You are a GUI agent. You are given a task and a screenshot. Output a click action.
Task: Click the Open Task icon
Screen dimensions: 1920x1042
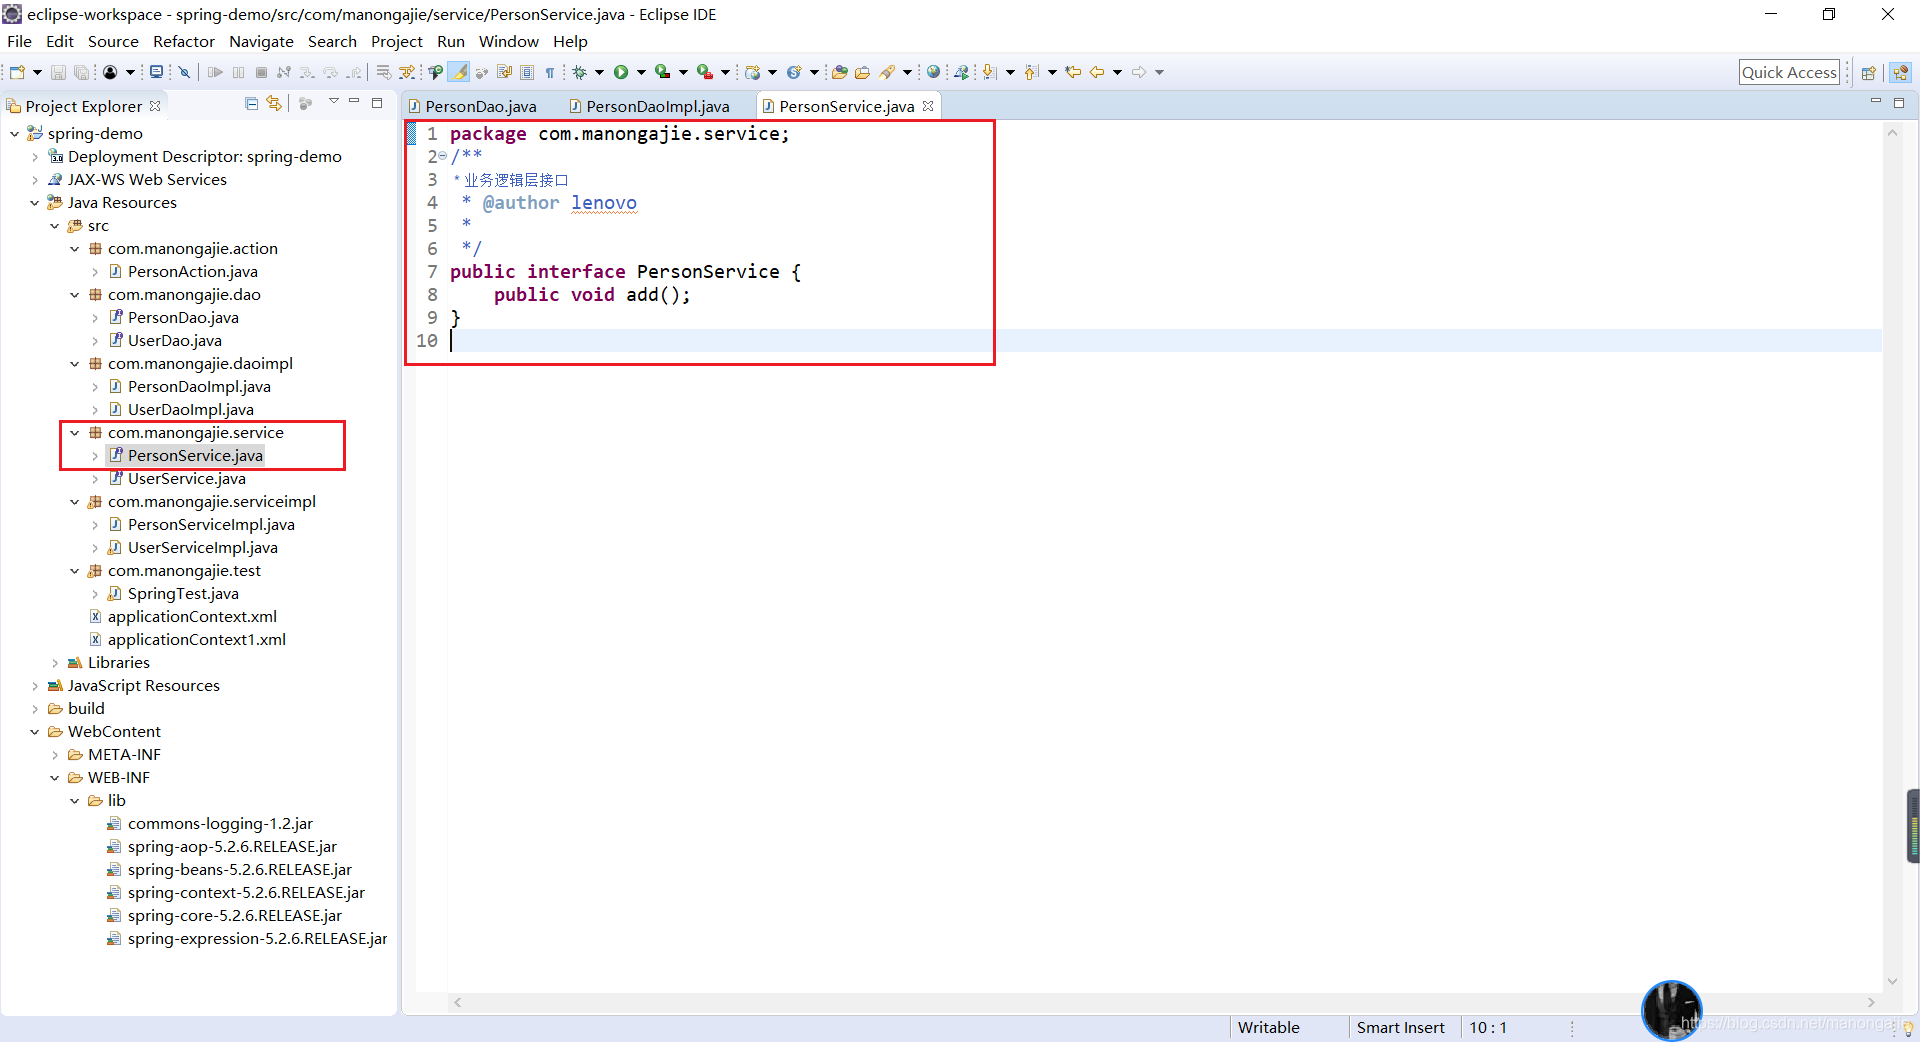click(x=862, y=72)
